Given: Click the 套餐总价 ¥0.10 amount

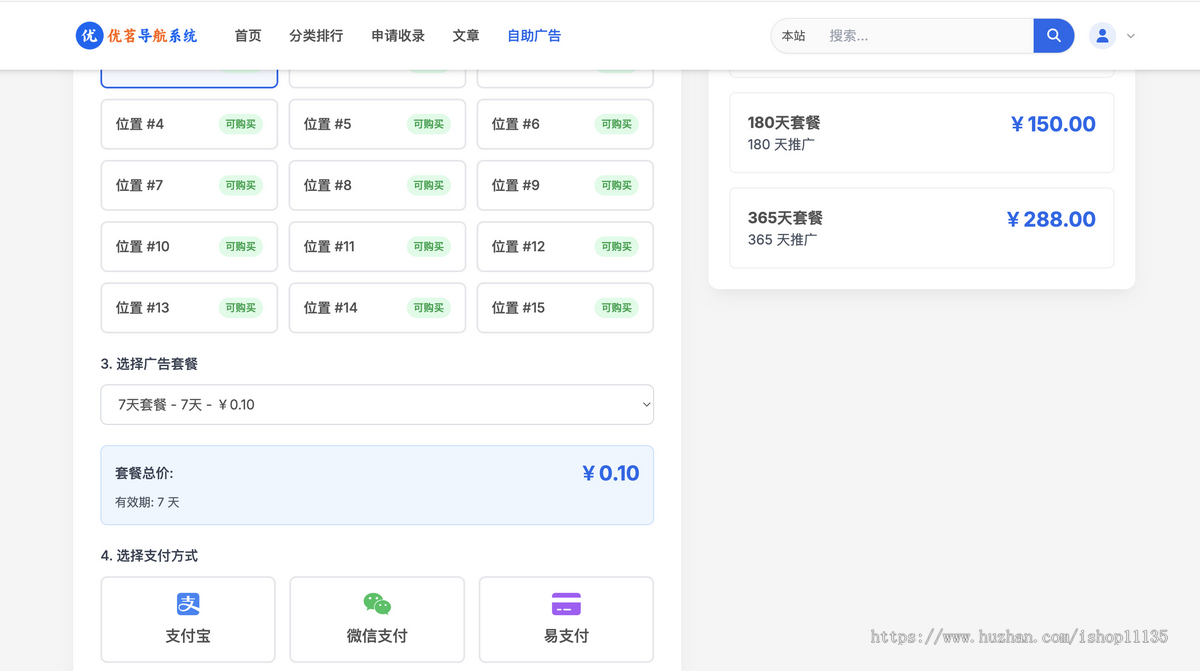Looking at the screenshot, I should tap(611, 473).
